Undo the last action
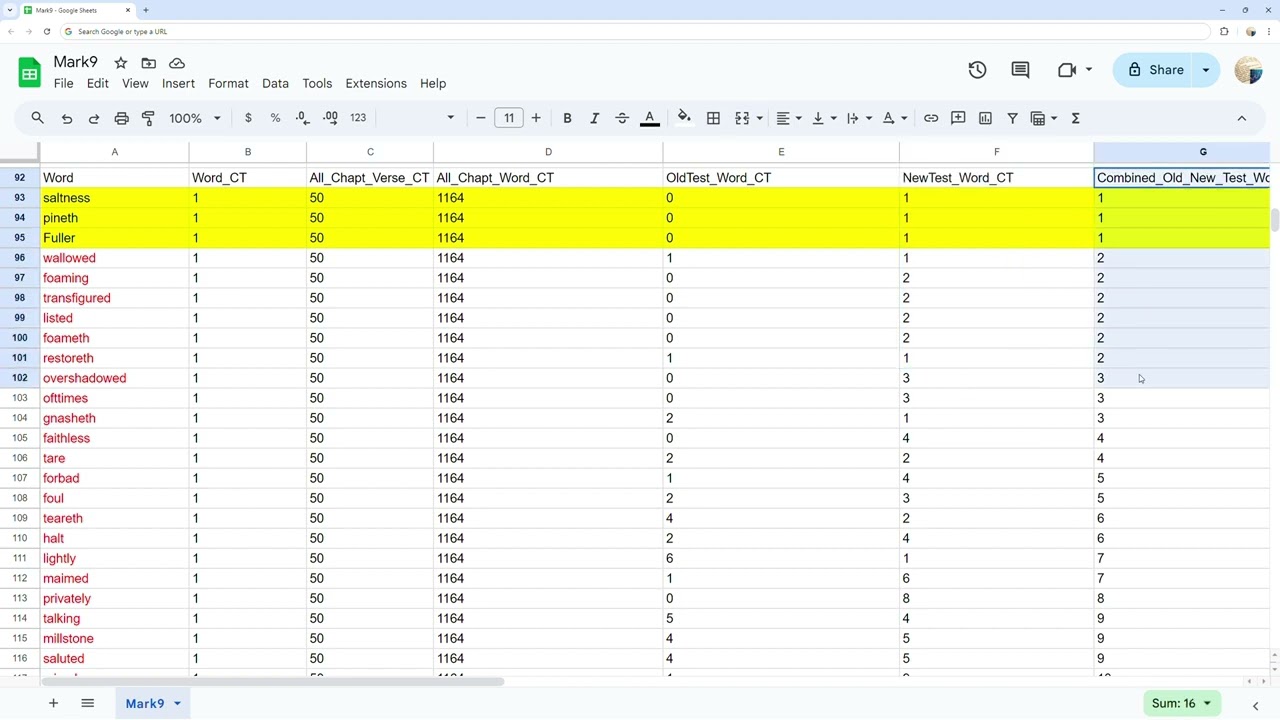 [67, 118]
